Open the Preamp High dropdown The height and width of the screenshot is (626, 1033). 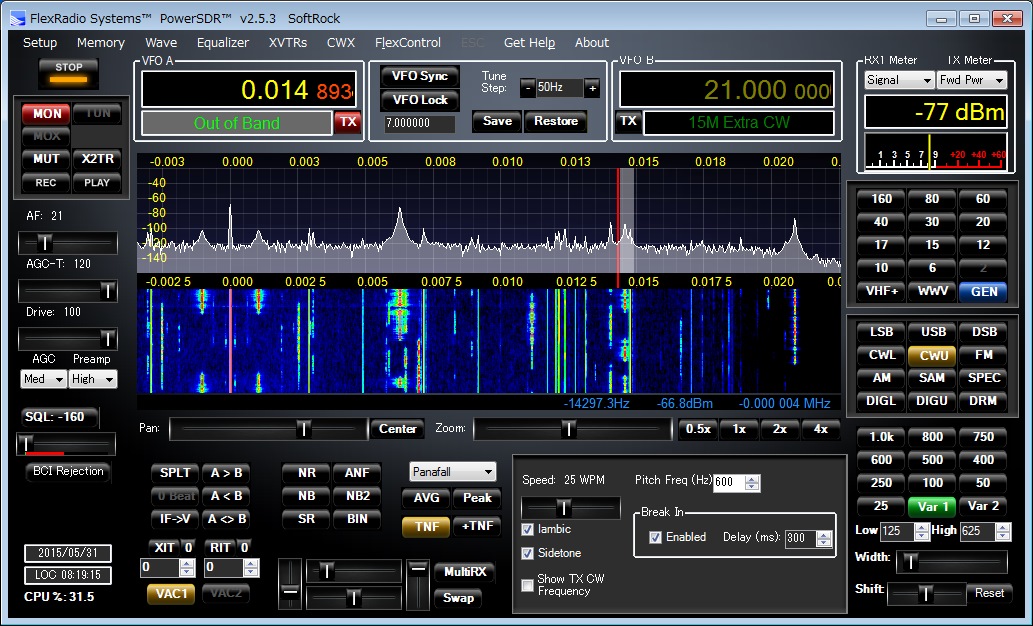point(93,379)
